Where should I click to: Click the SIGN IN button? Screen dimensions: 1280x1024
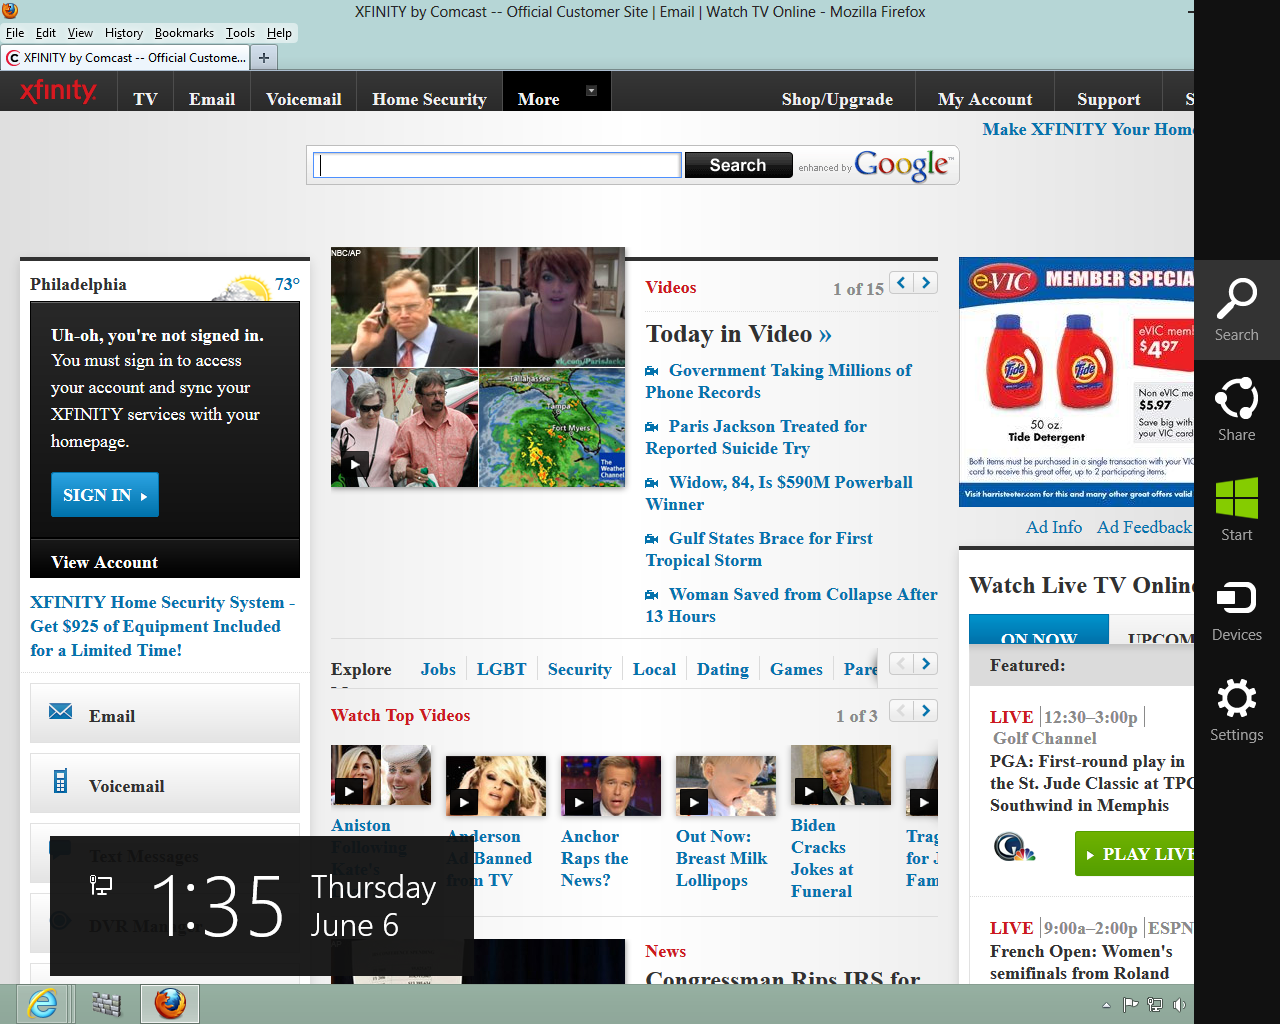(x=104, y=495)
